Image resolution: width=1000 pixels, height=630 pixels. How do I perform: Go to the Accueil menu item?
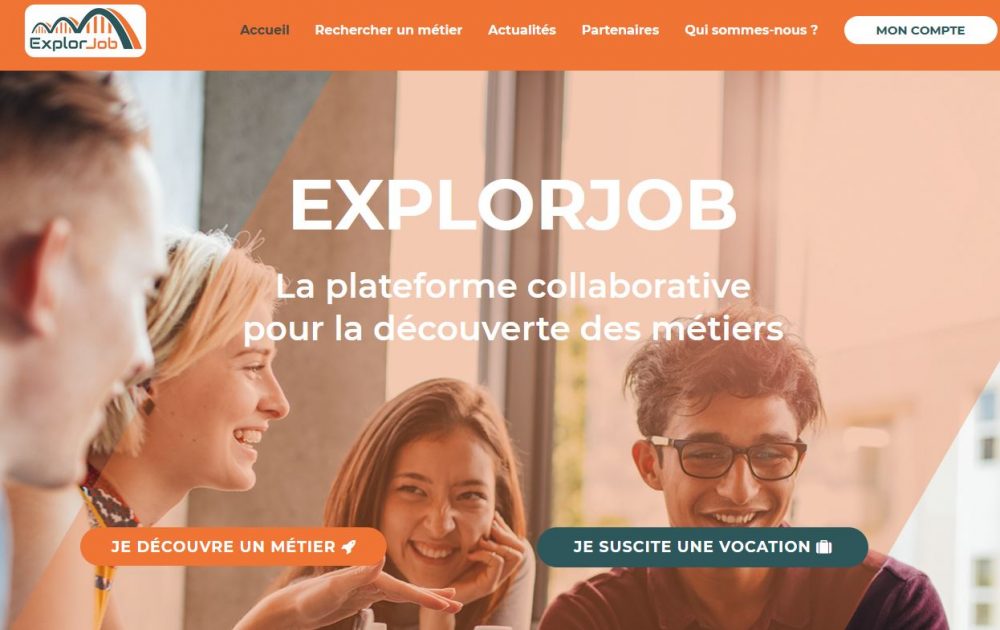pyautogui.click(x=264, y=30)
